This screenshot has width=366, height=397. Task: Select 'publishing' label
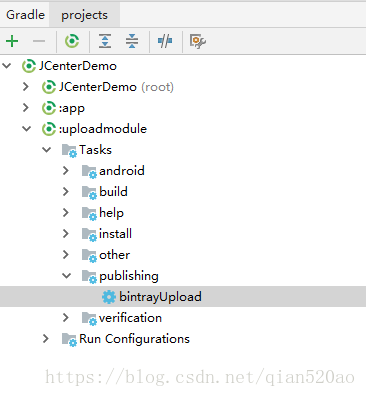pos(129,276)
